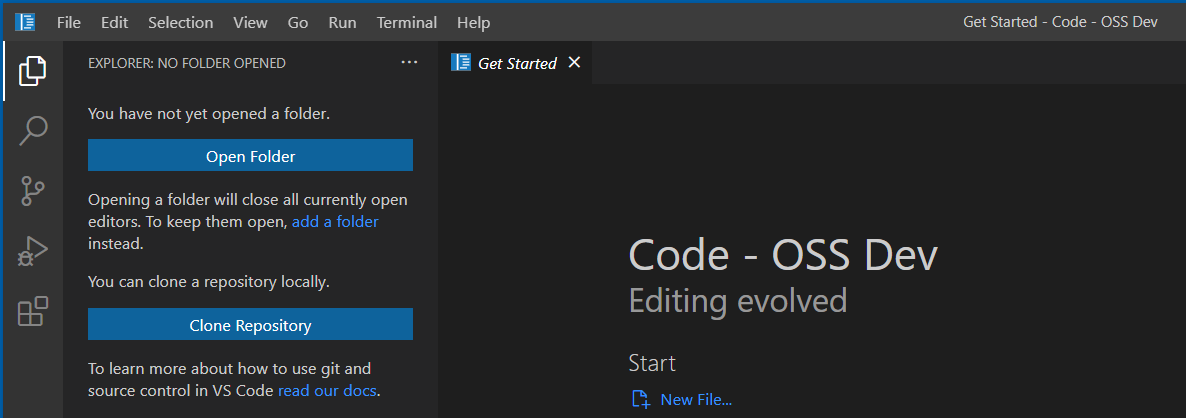Screen dimensions: 1186x418
Task: Open the Selection menu
Action: tap(181, 23)
